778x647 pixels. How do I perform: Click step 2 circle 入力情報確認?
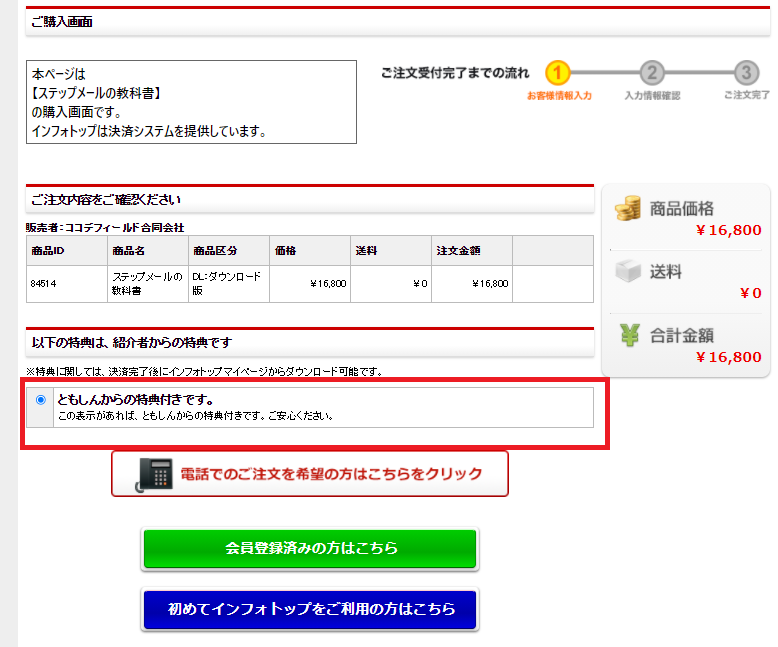[x=652, y=73]
